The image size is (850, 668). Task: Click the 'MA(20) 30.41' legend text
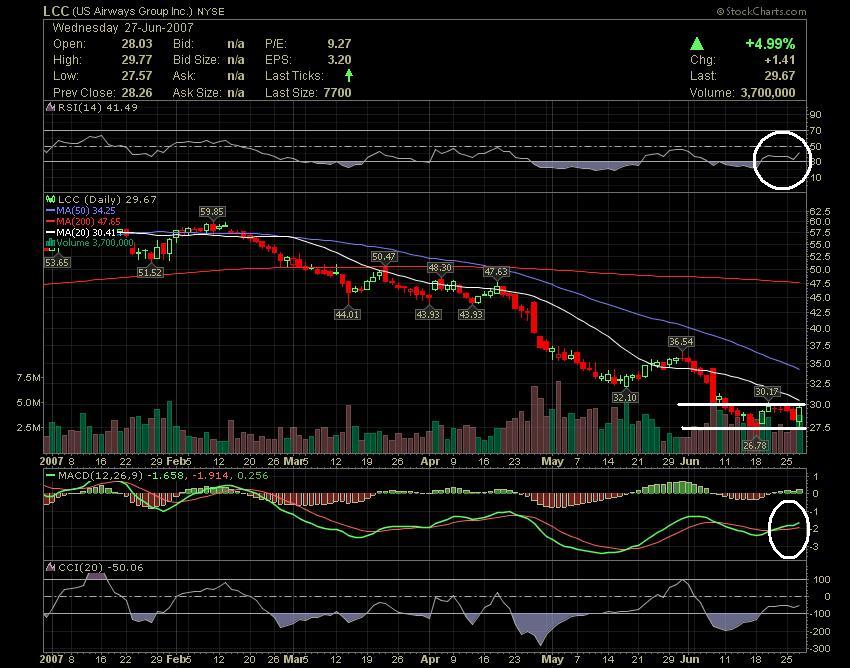tap(86, 232)
